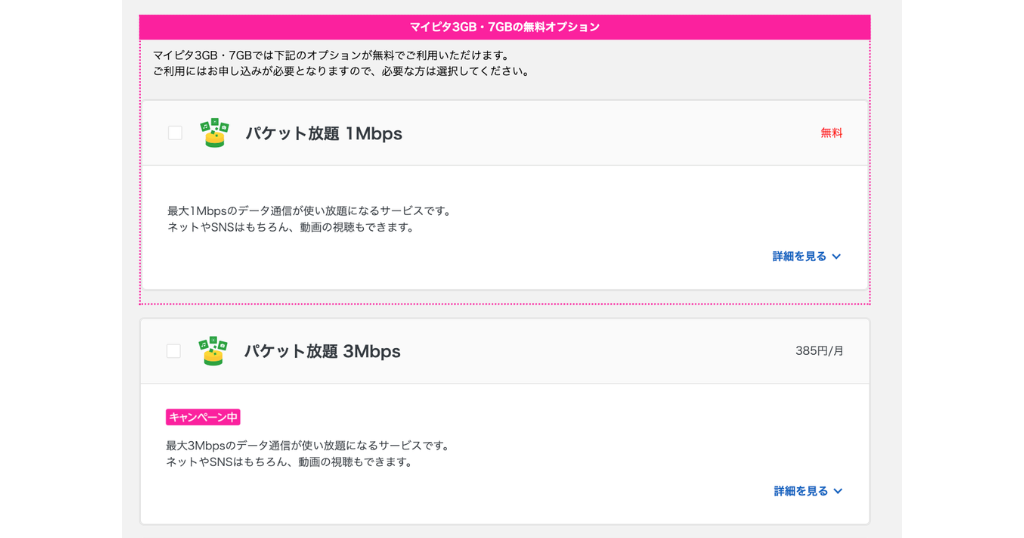Open 詳細を見る for the 3Mbps option
The image size is (1024, 538).
point(801,491)
